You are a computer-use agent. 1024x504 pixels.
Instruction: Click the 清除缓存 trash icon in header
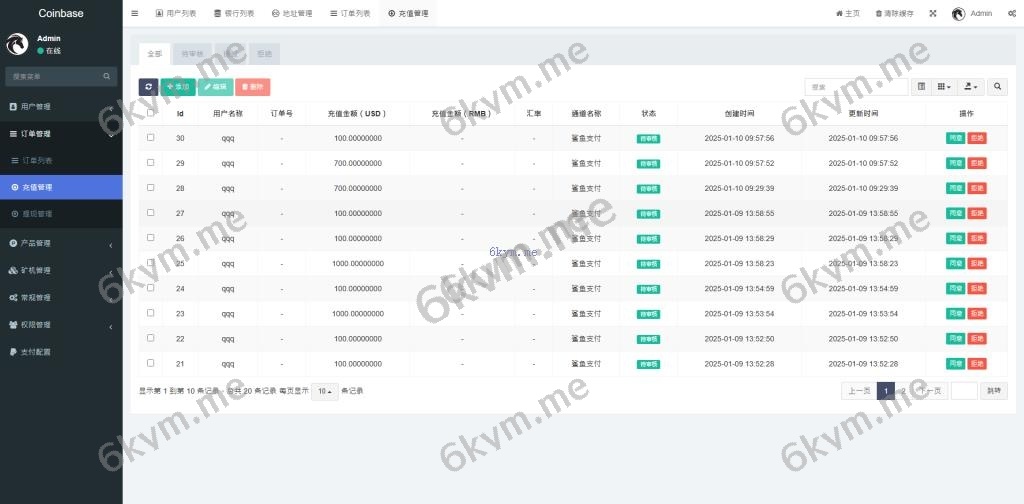[879, 14]
